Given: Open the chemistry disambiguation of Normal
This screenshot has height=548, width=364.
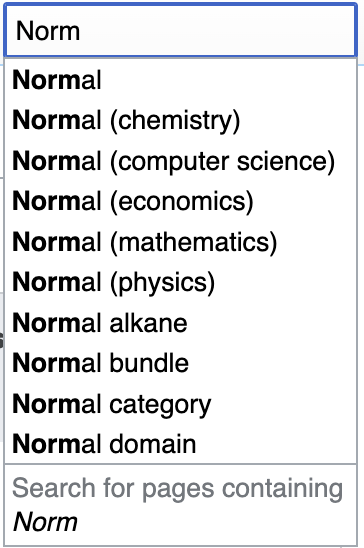Looking at the screenshot, I should tap(181, 121).
